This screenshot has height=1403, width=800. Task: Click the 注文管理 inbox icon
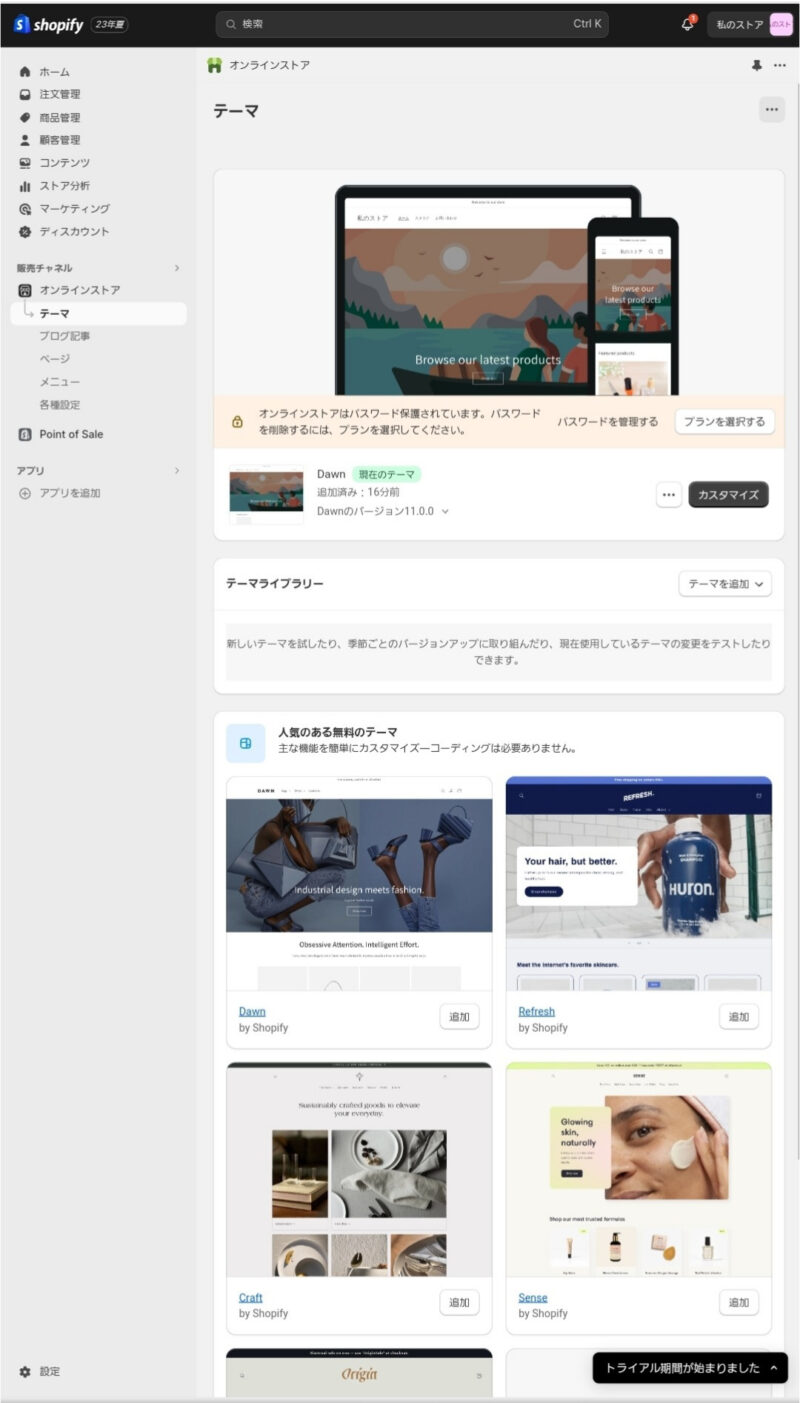coord(25,94)
